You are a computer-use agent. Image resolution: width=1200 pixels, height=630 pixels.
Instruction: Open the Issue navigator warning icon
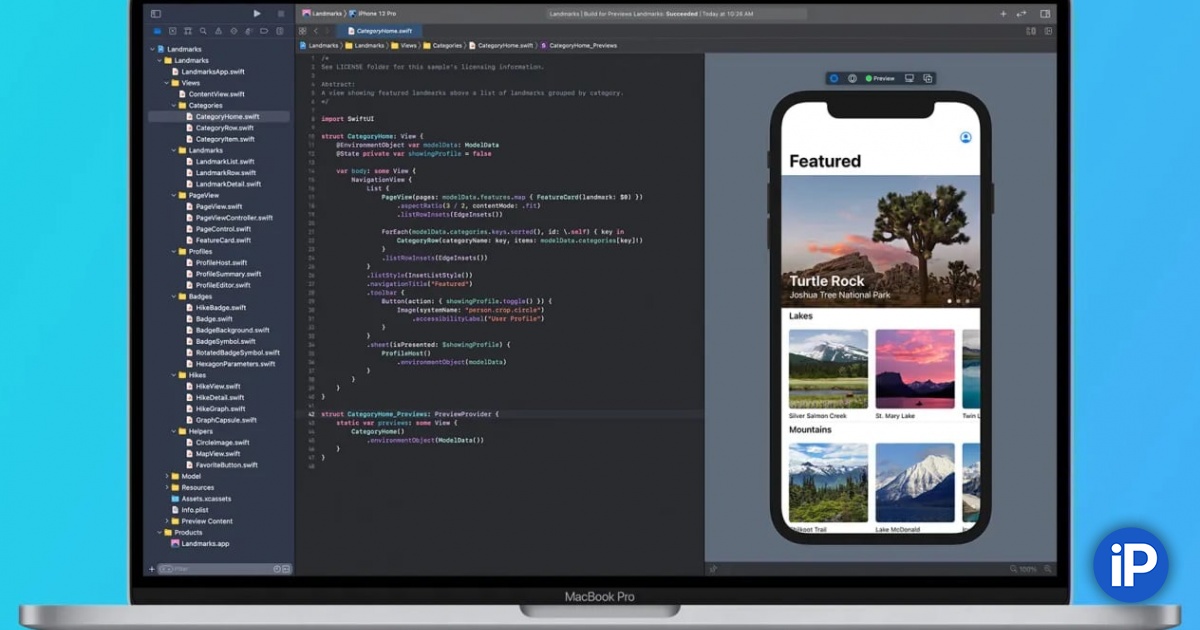(218, 32)
